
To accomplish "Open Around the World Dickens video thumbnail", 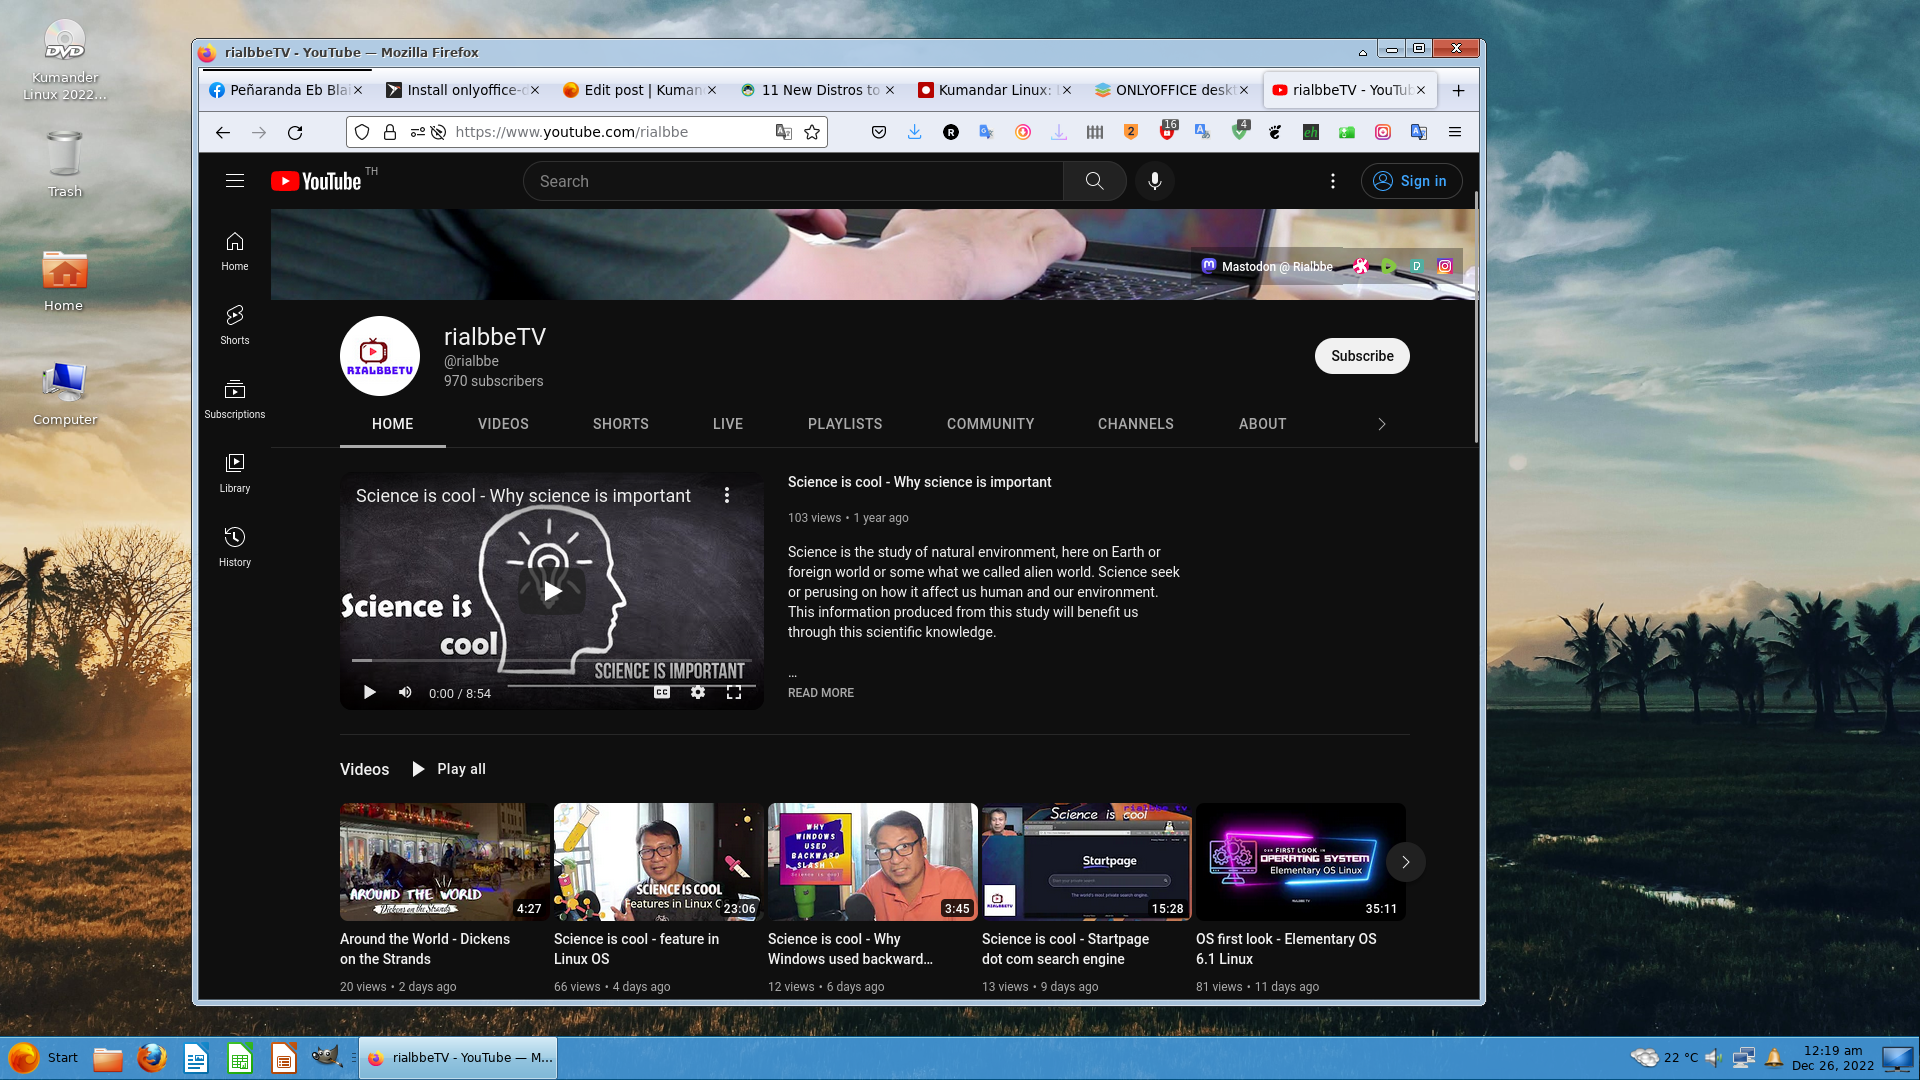I will (x=444, y=862).
